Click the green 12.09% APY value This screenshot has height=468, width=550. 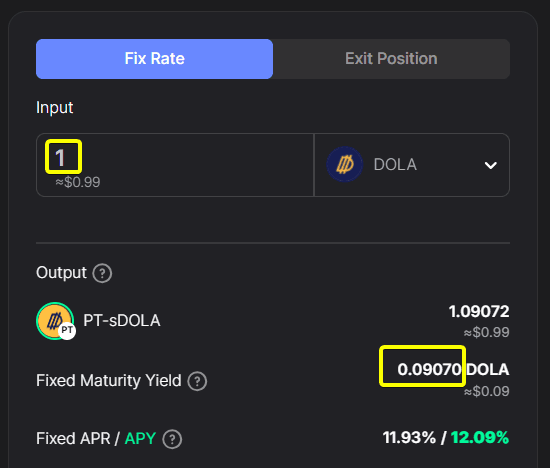[479, 437]
